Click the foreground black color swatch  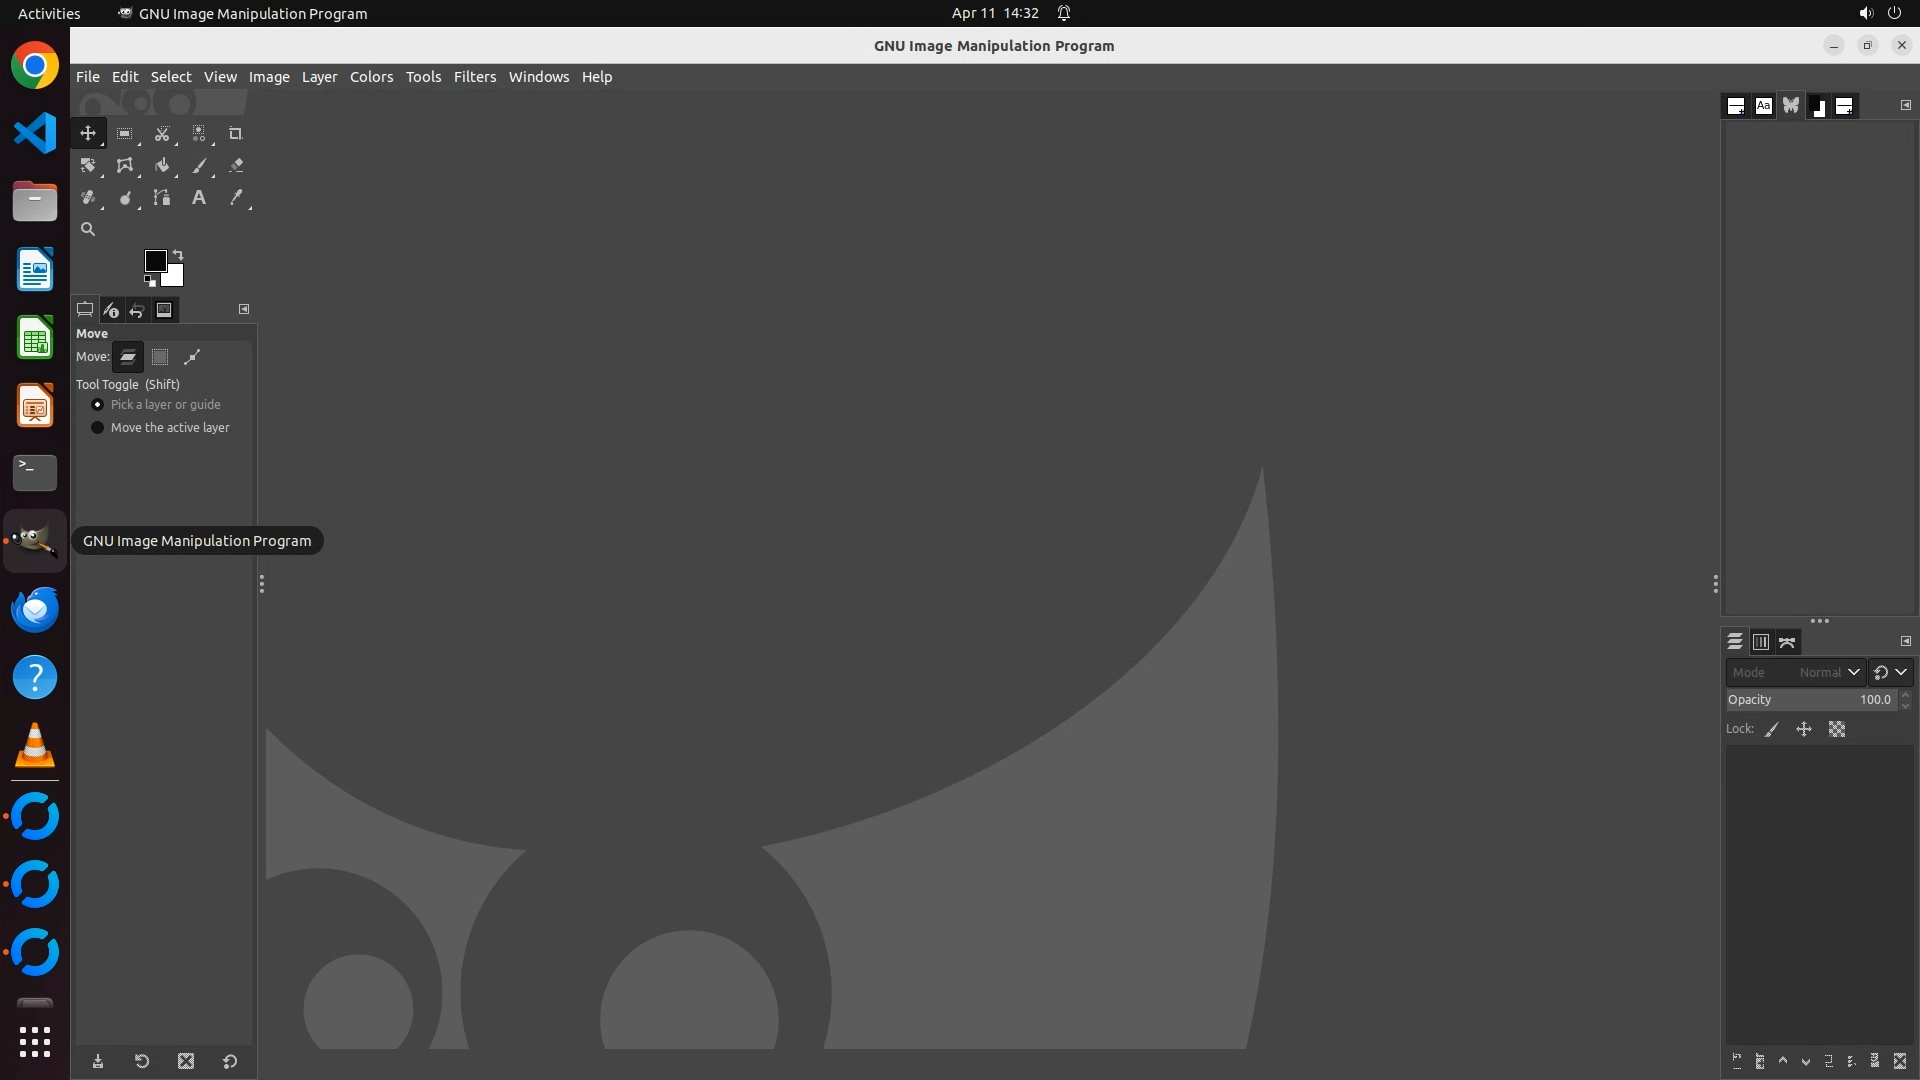click(154, 261)
